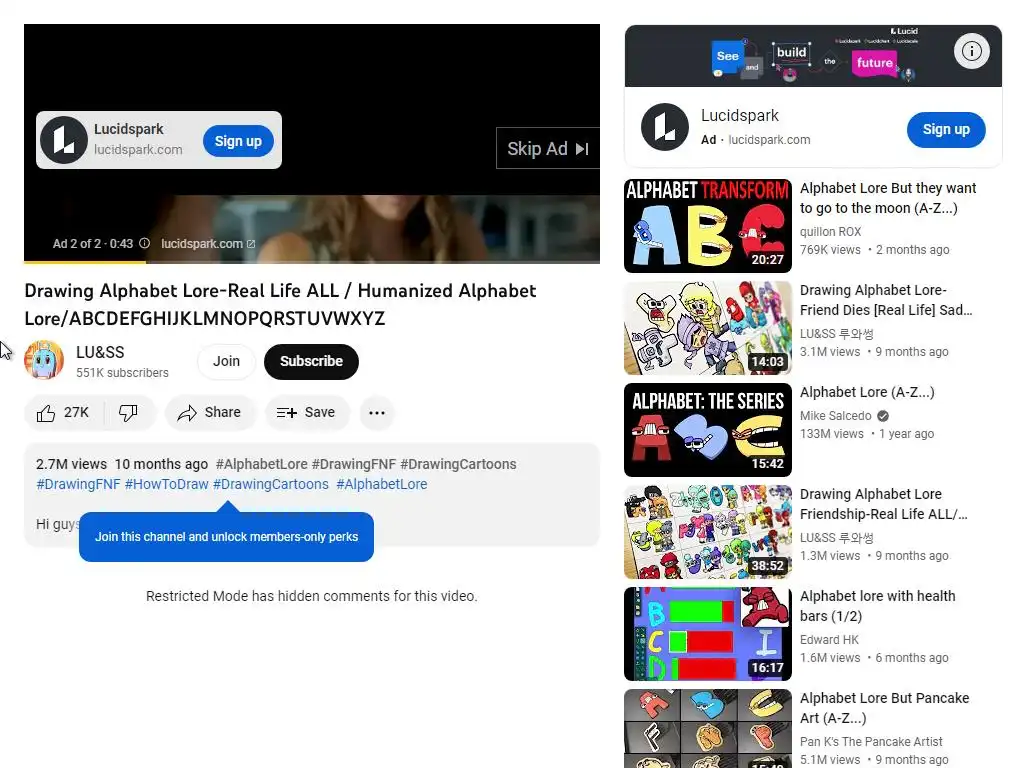Open the health bars video thumbnail

click(708, 633)
